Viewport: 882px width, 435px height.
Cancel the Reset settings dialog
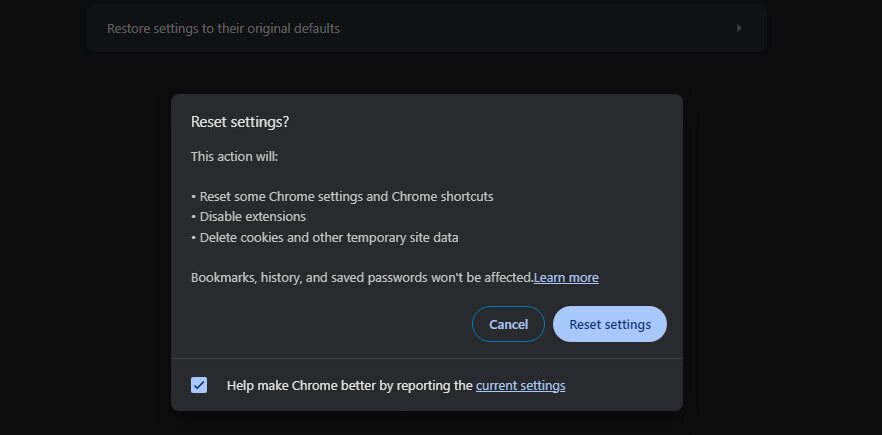(508, 324)
